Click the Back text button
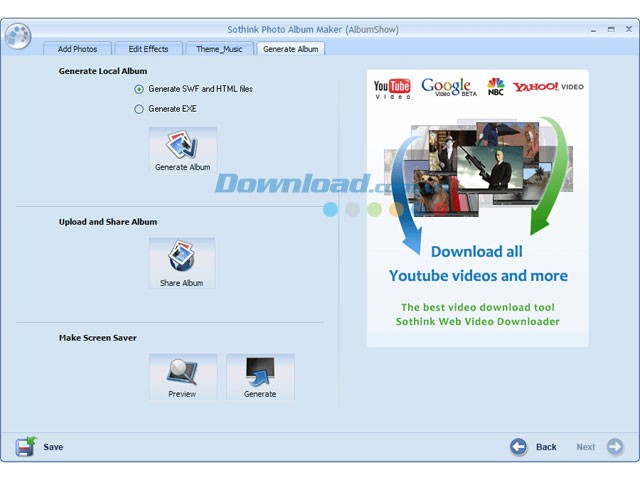 (546, 447)
